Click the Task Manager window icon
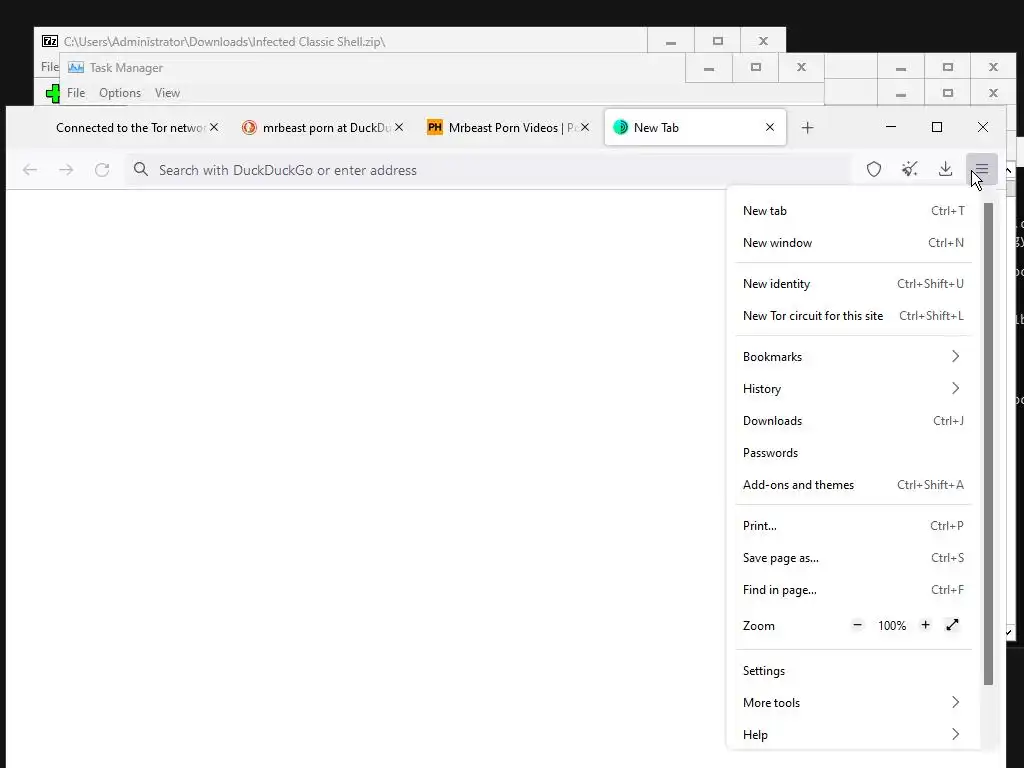 [x=76, y=67]
